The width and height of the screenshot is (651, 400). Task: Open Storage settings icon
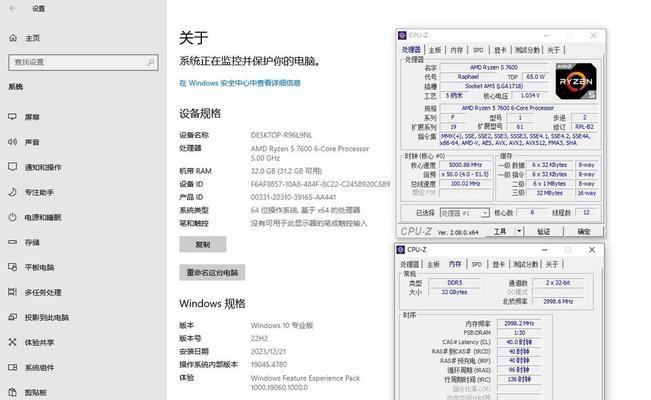[12, 242]
